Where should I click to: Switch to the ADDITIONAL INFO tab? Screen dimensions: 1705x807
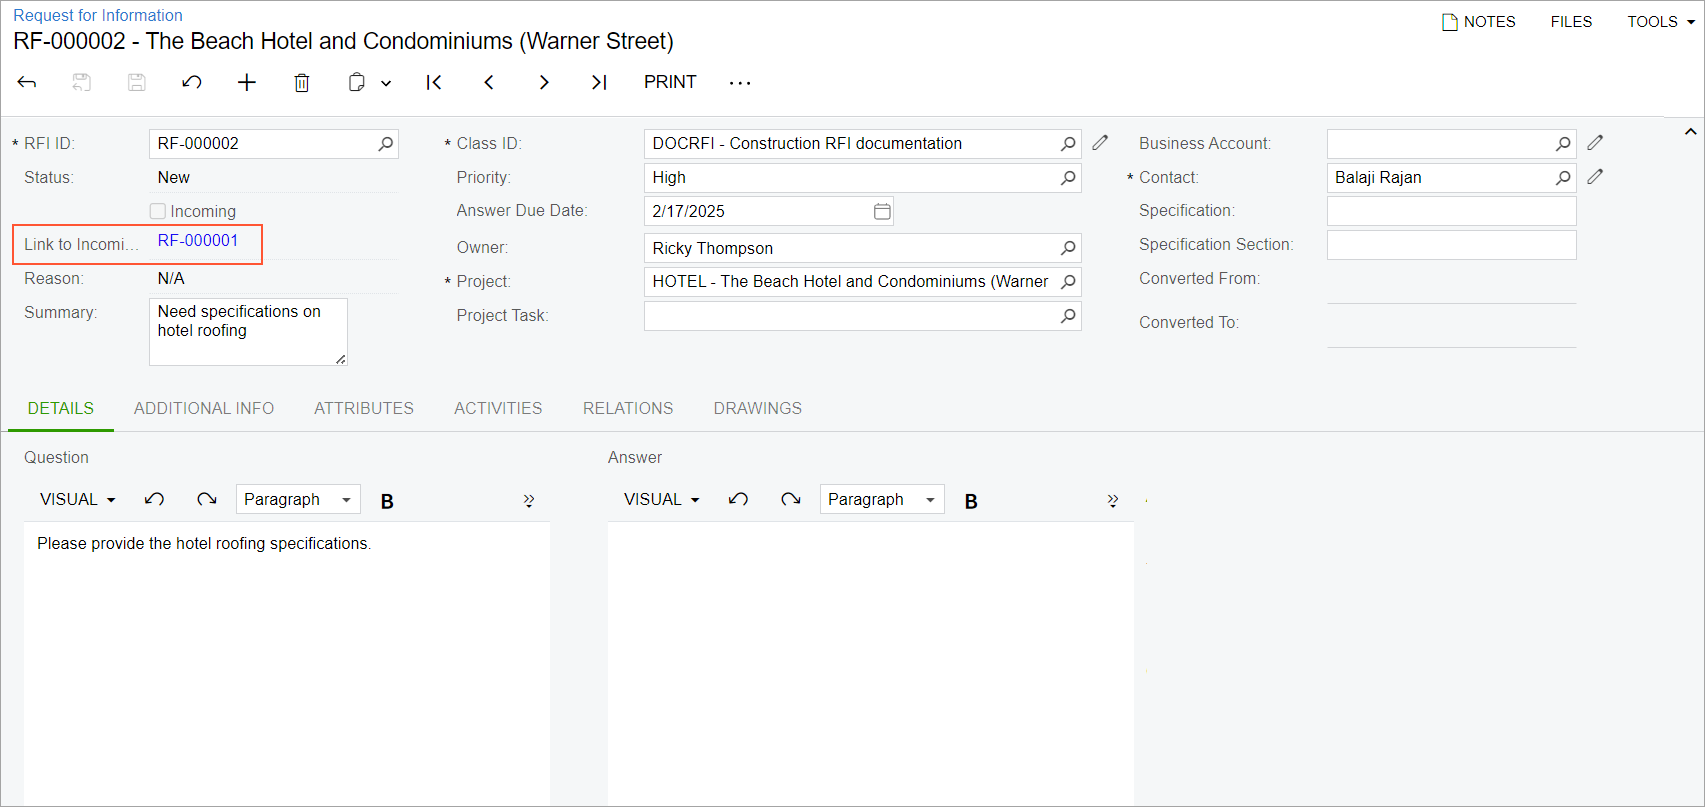click(204, 408)
